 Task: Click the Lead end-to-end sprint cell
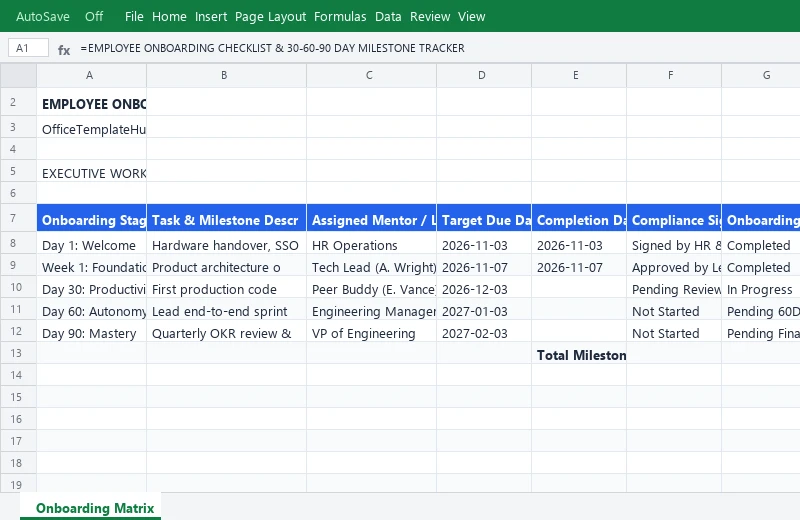click(x=227, y=311)
